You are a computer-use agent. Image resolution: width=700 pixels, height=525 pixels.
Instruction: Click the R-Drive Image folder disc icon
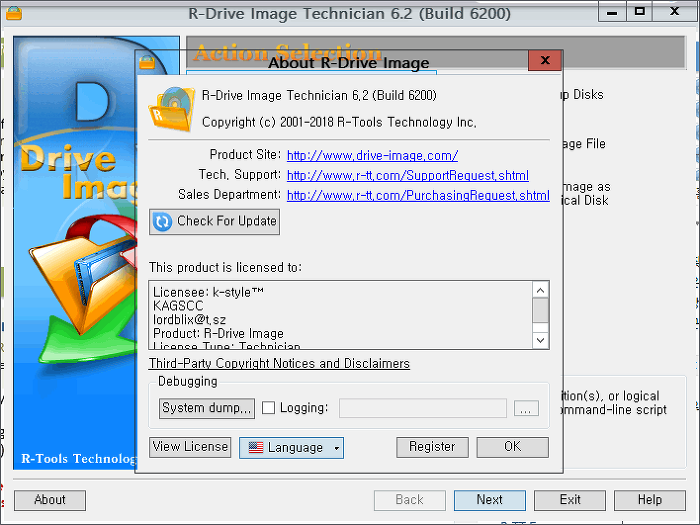[172, 109]
